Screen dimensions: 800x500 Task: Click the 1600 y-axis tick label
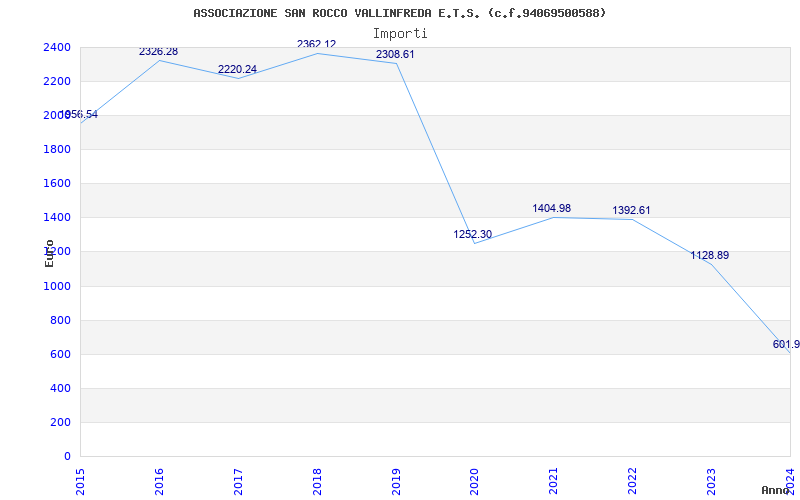57,184
